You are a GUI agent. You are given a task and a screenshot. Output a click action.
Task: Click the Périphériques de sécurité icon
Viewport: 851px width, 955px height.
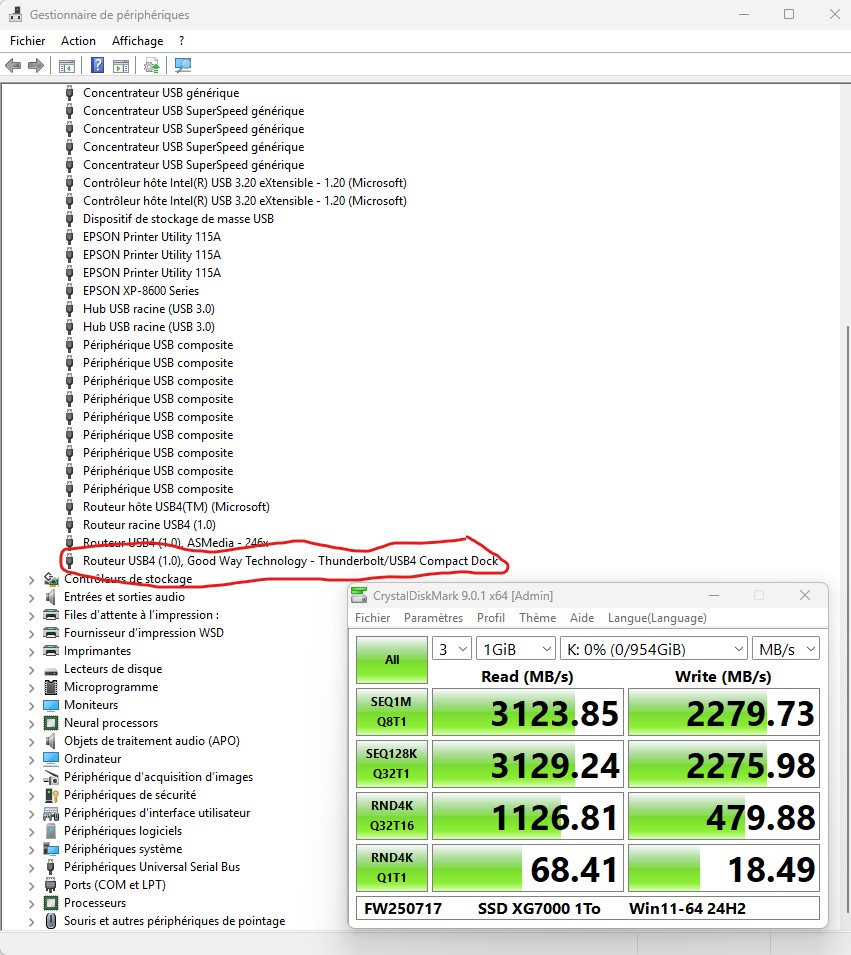pyautogui.click(x=51, y=795)
